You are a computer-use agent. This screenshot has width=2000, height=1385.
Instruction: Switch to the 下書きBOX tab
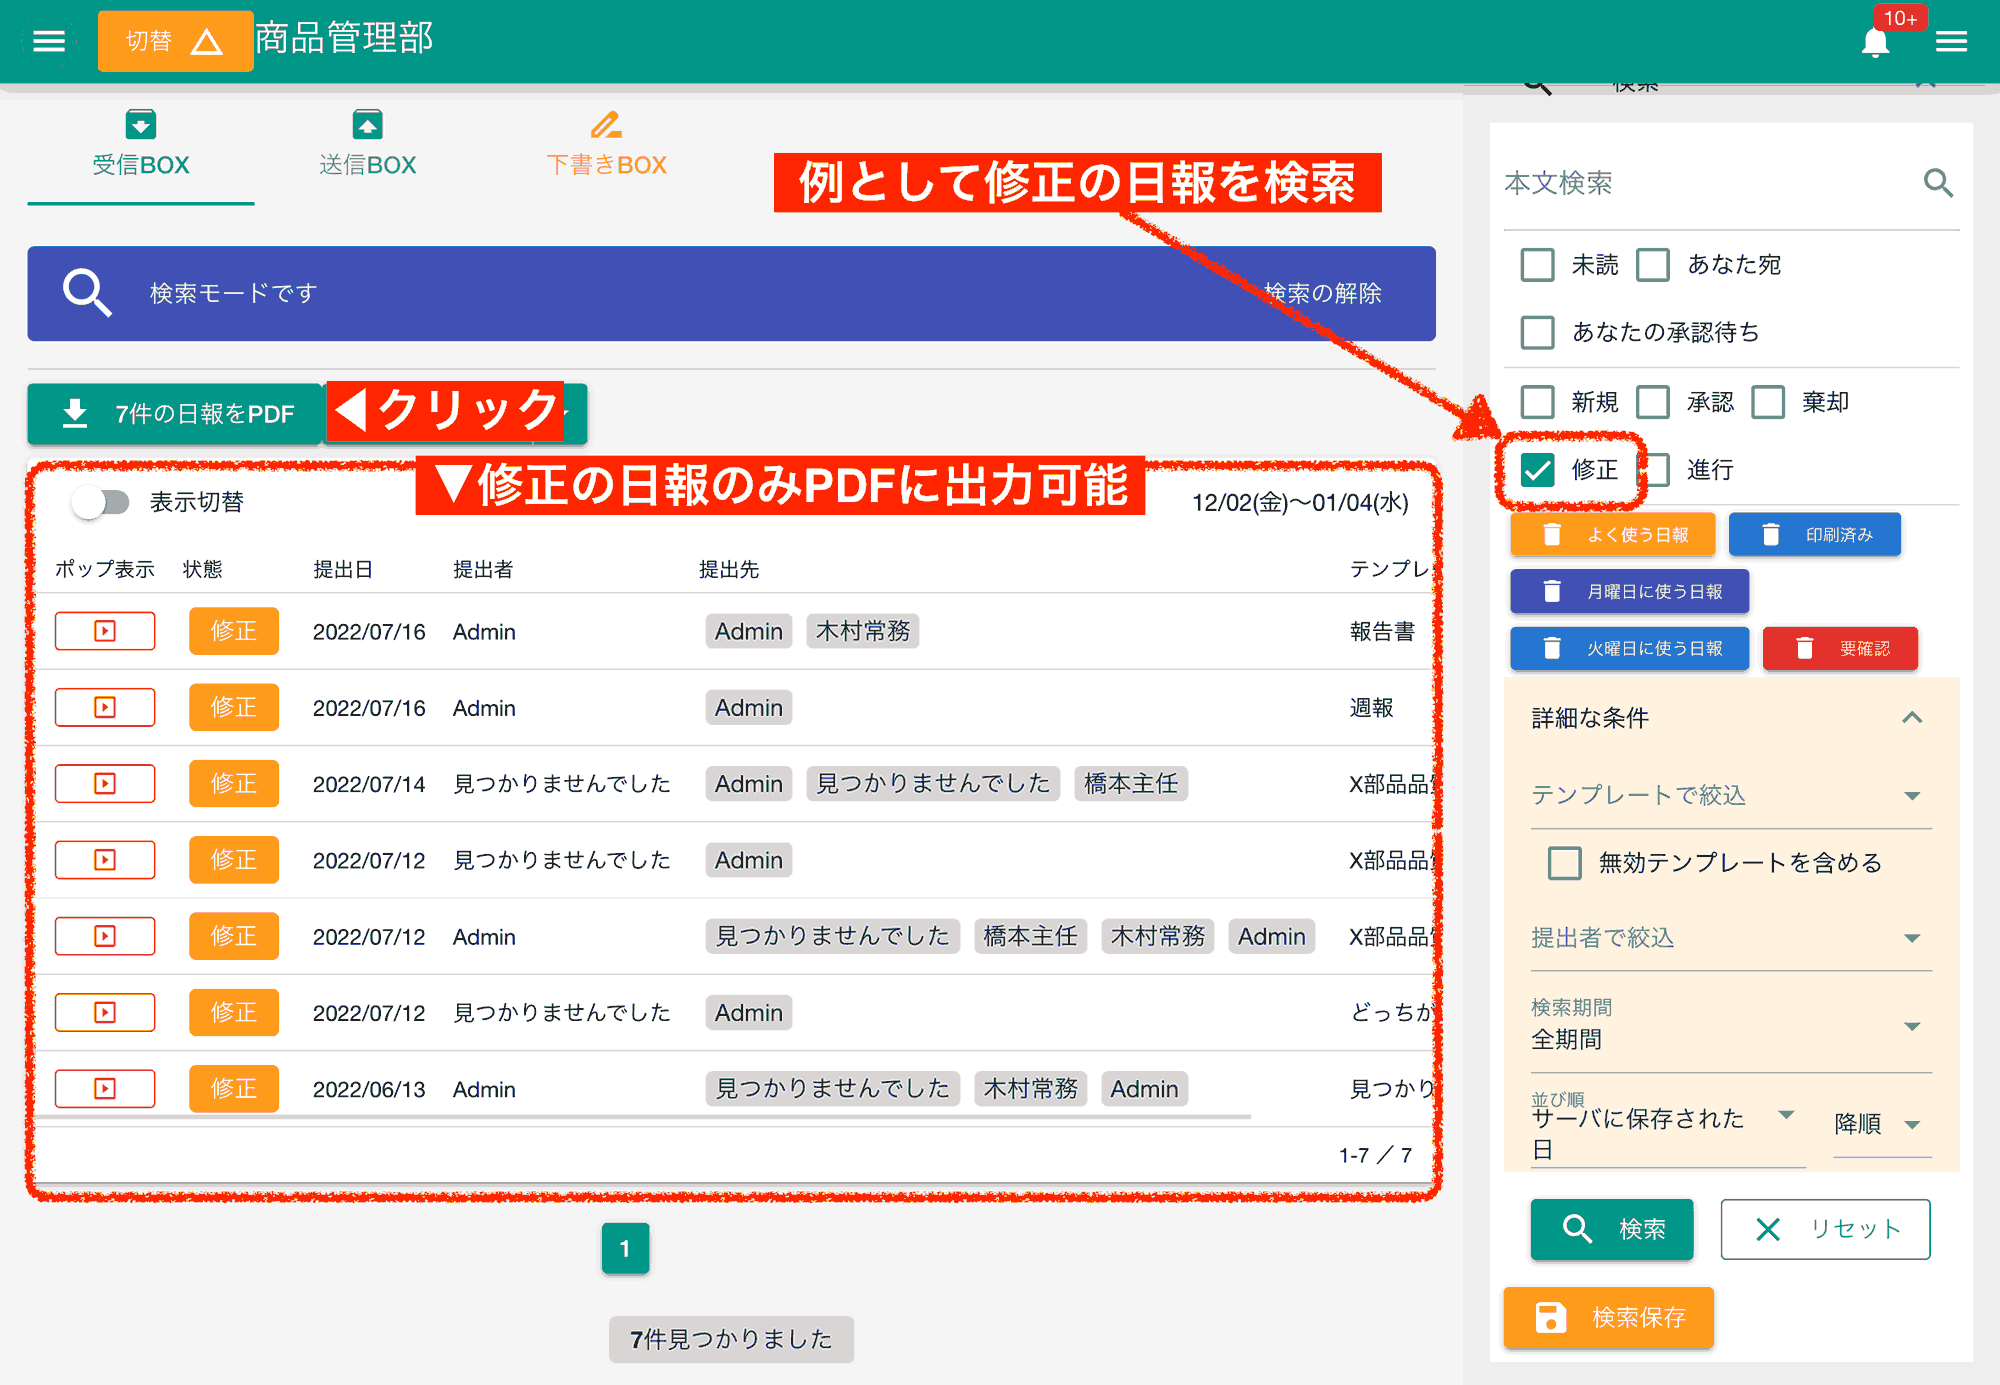click(x=607, y=143)
